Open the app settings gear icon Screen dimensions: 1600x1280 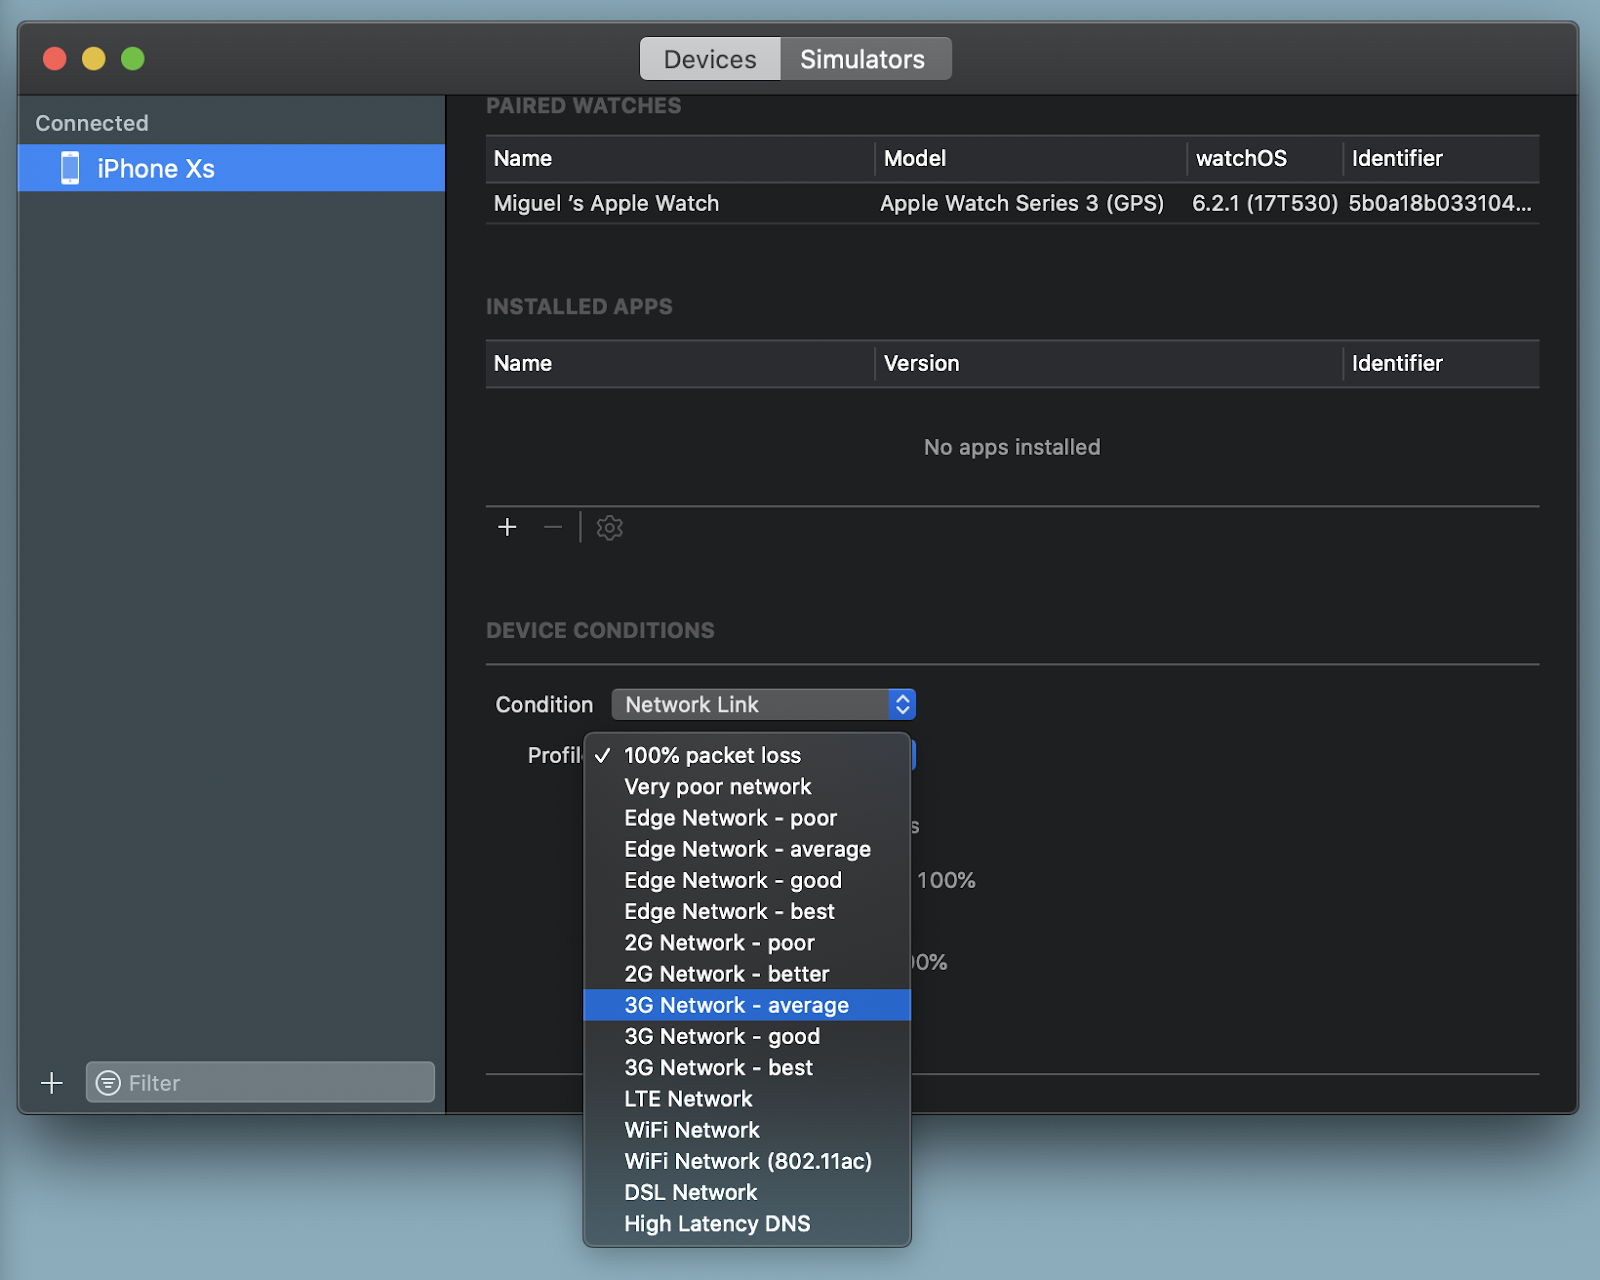[609, 527]
